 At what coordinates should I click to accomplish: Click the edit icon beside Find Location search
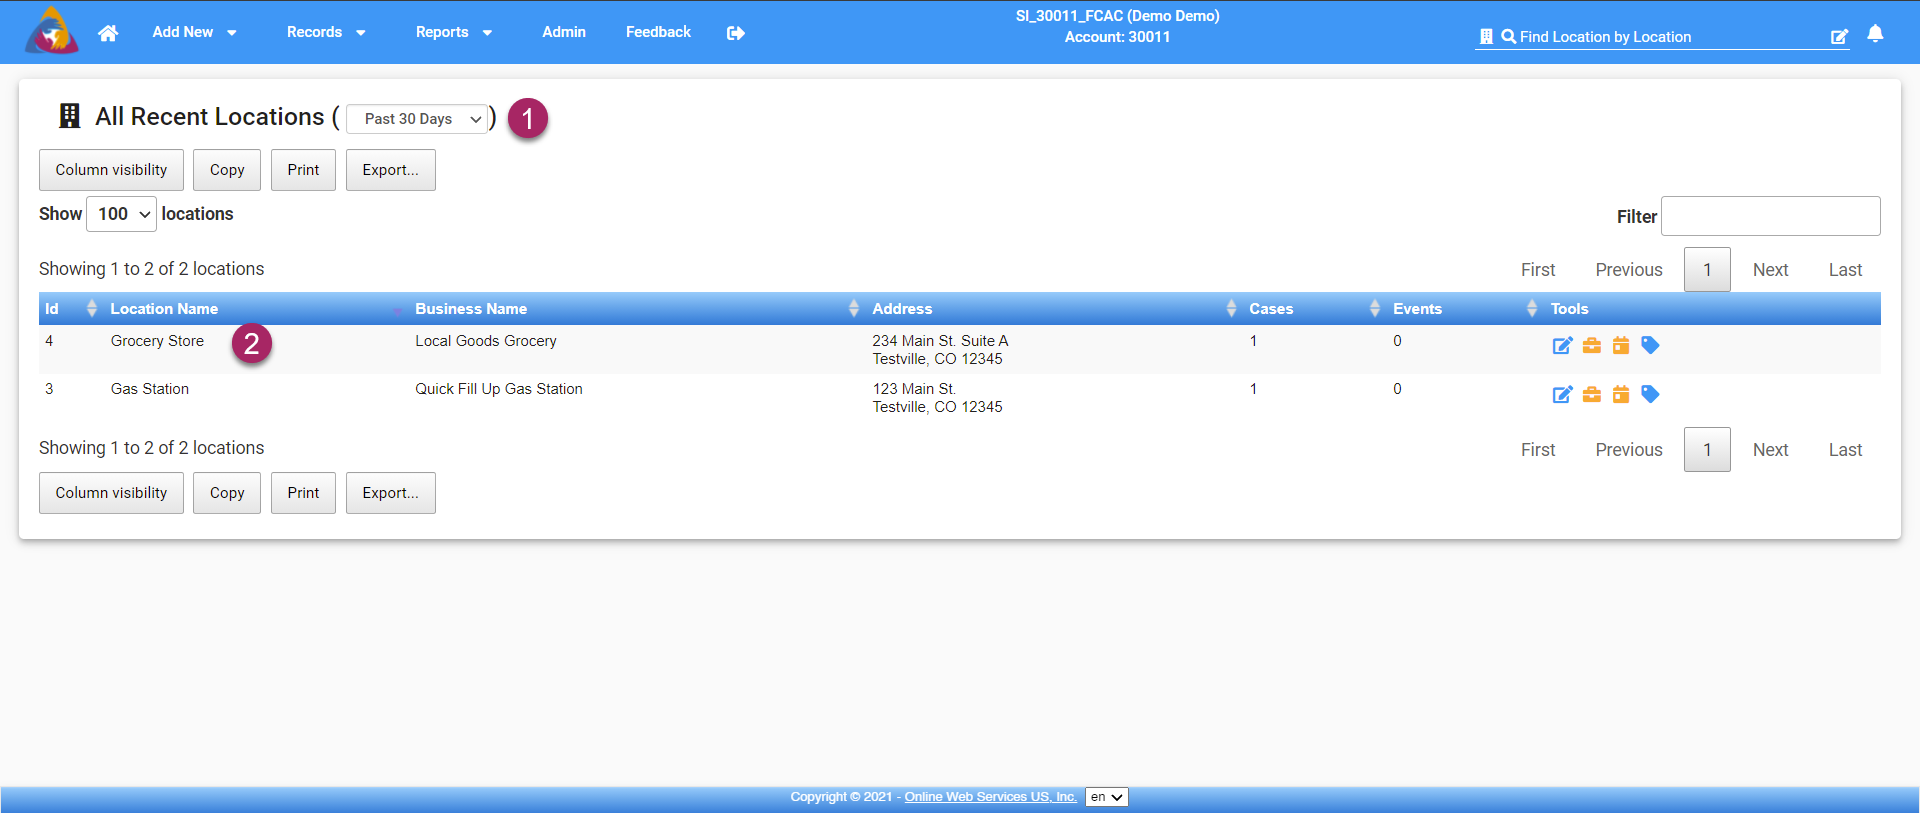(1839, 37)
